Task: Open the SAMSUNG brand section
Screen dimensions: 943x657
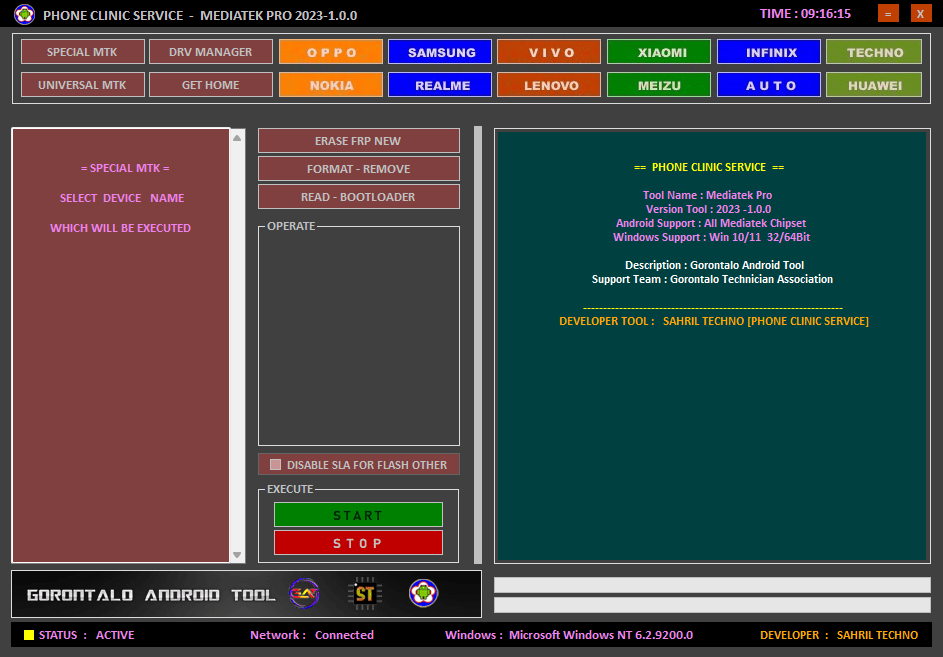Action: pos(439,51)
